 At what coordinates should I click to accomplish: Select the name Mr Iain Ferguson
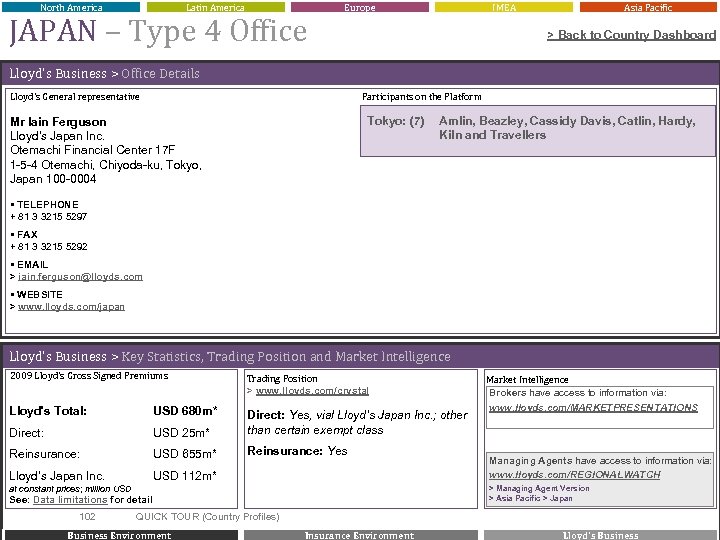tap(58, 122)
